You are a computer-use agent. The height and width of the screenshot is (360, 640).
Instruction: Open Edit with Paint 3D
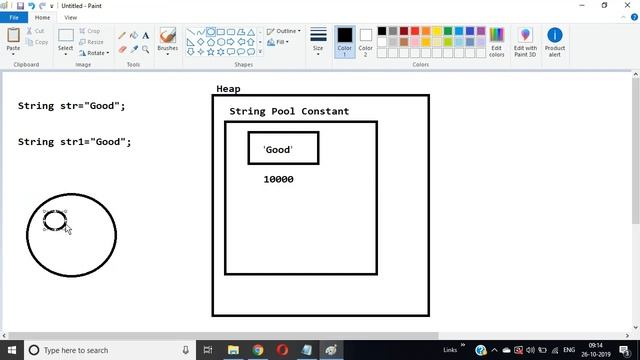tap(525, 42)
